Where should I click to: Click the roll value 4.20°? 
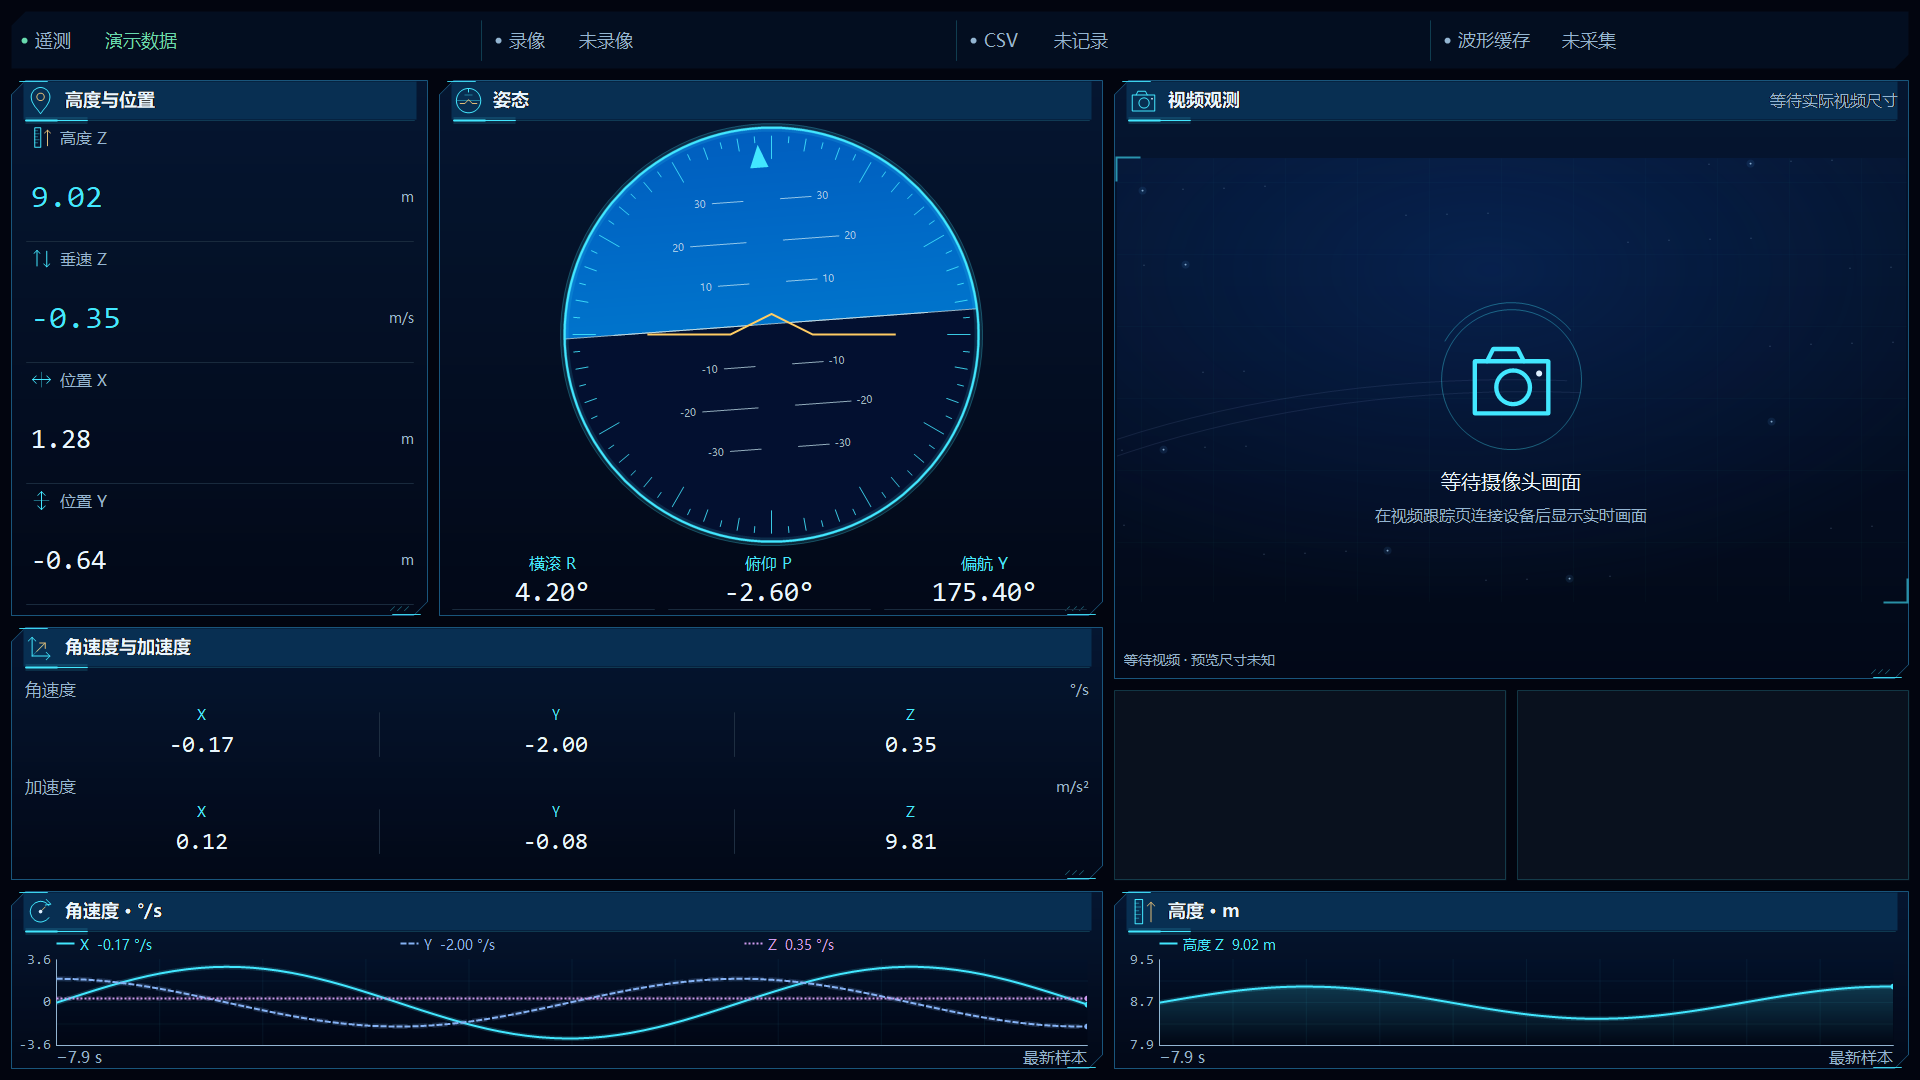point(552,592)
